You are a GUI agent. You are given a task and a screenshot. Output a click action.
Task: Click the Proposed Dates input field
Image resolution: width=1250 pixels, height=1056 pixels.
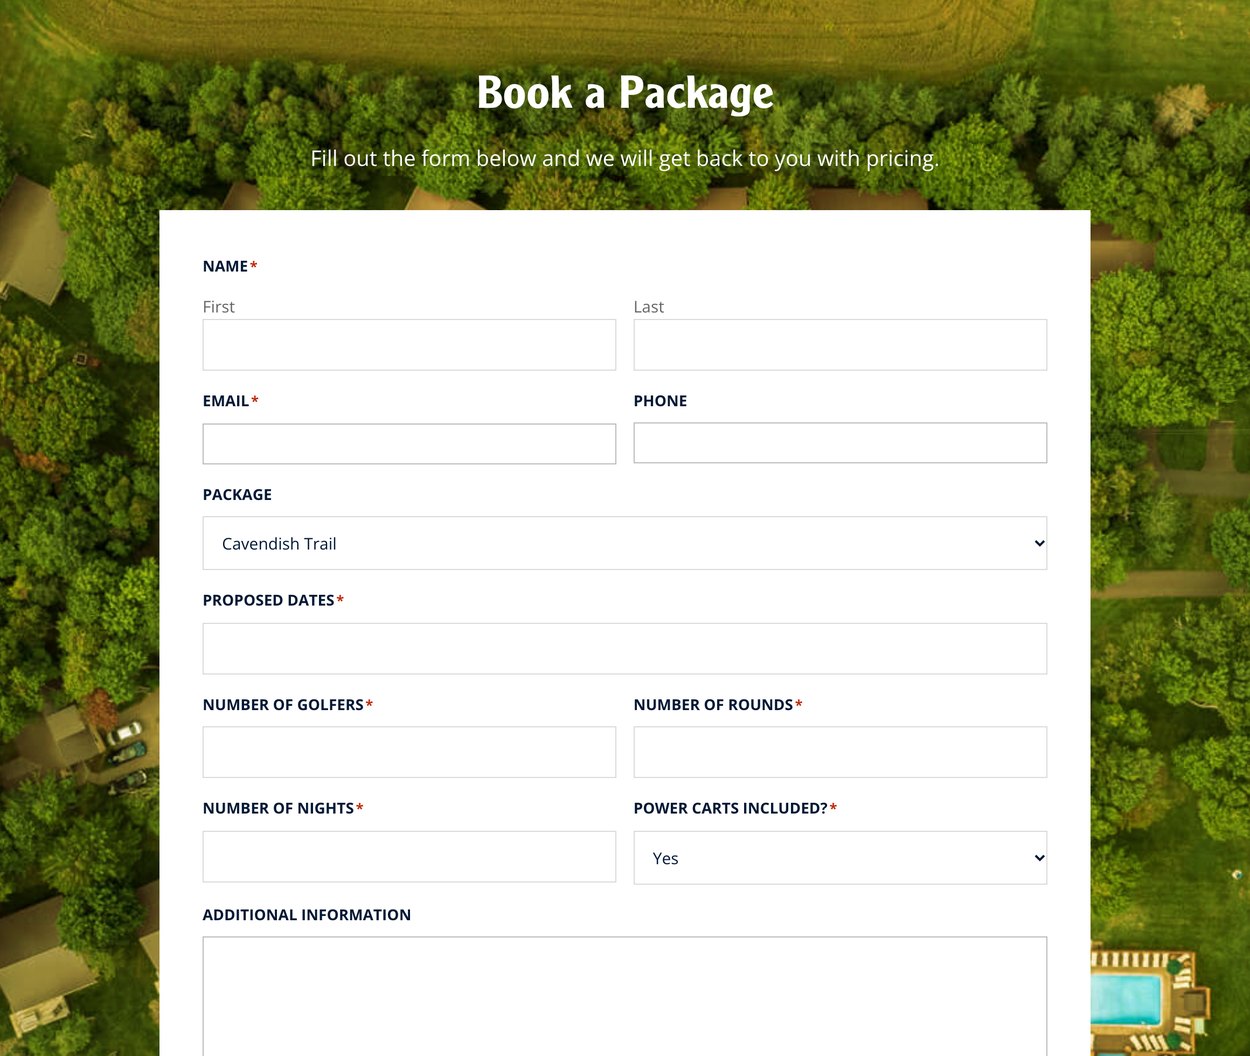[x=625, y=649]
